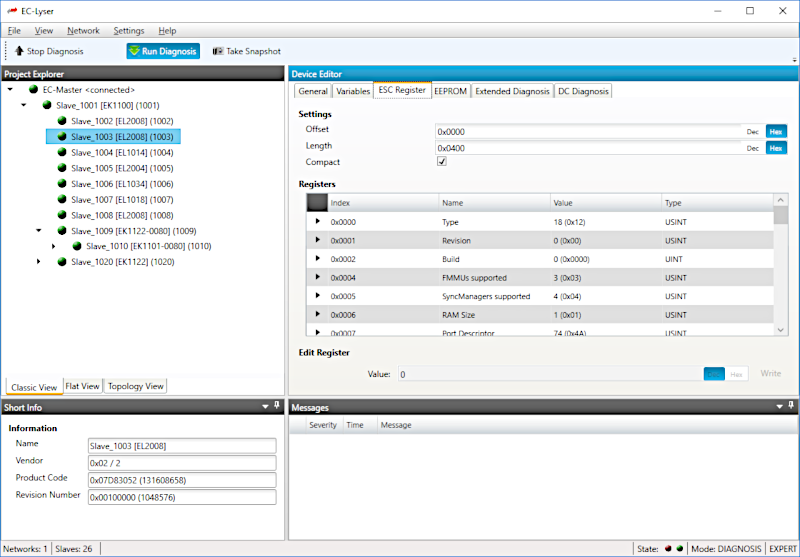Click the select-all corner of Registers table
Viewport: 800px width, 557px height.
316,203
